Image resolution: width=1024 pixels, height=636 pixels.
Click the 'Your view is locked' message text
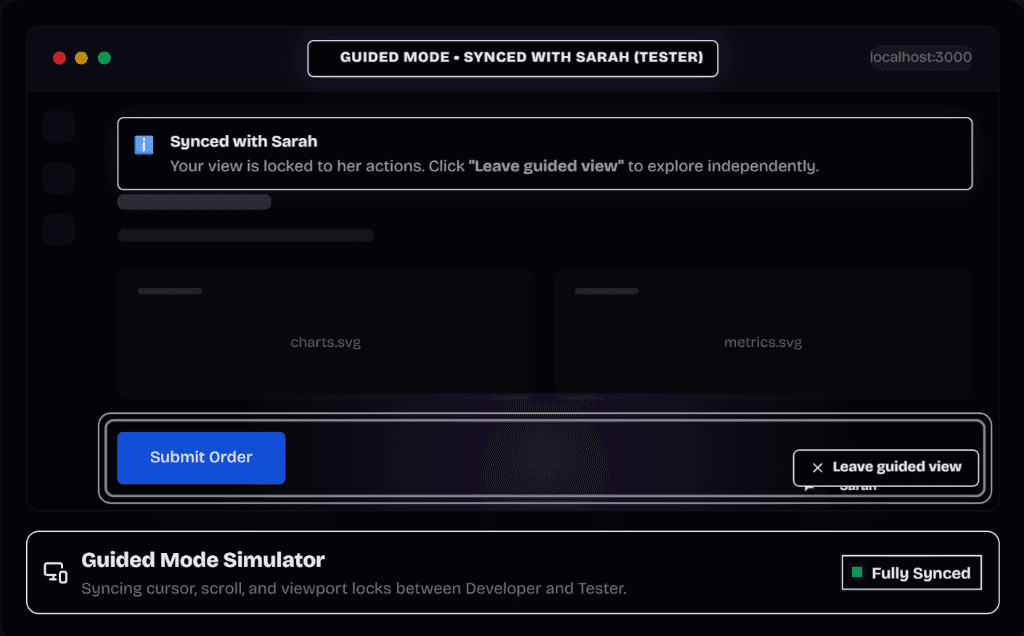click(x=494, y=167)
